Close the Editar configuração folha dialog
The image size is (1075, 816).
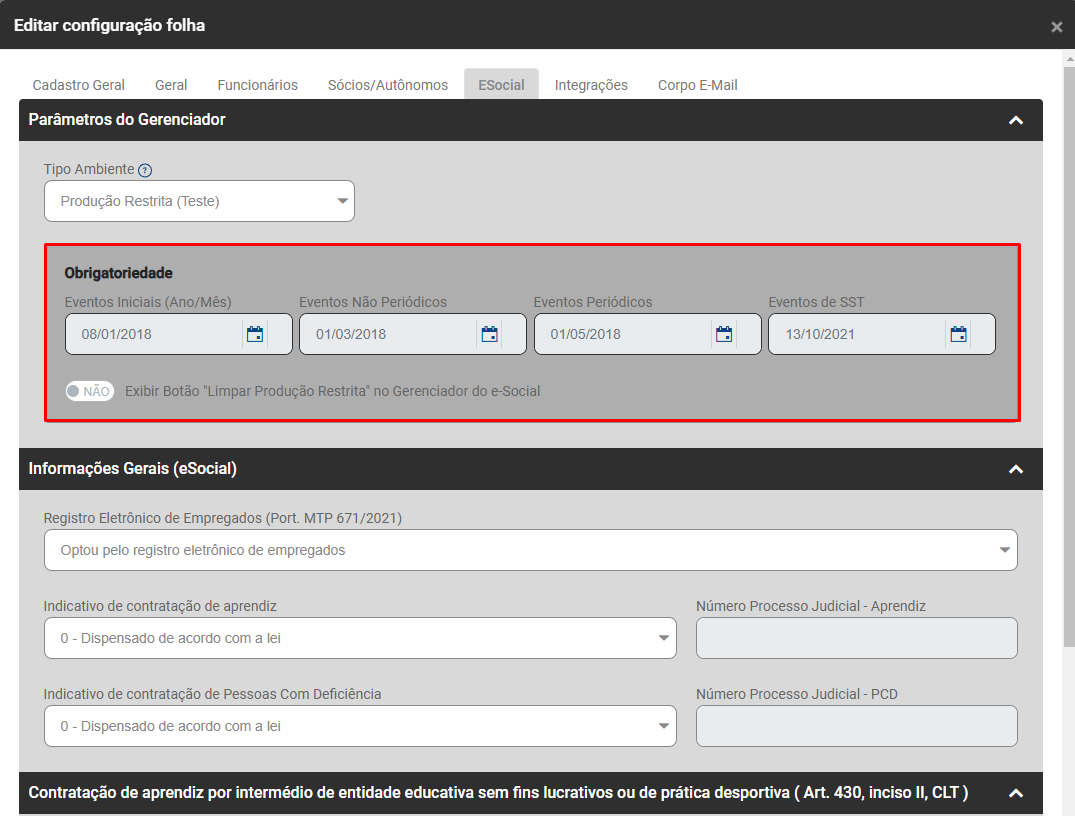click(x=1056, y=27)
